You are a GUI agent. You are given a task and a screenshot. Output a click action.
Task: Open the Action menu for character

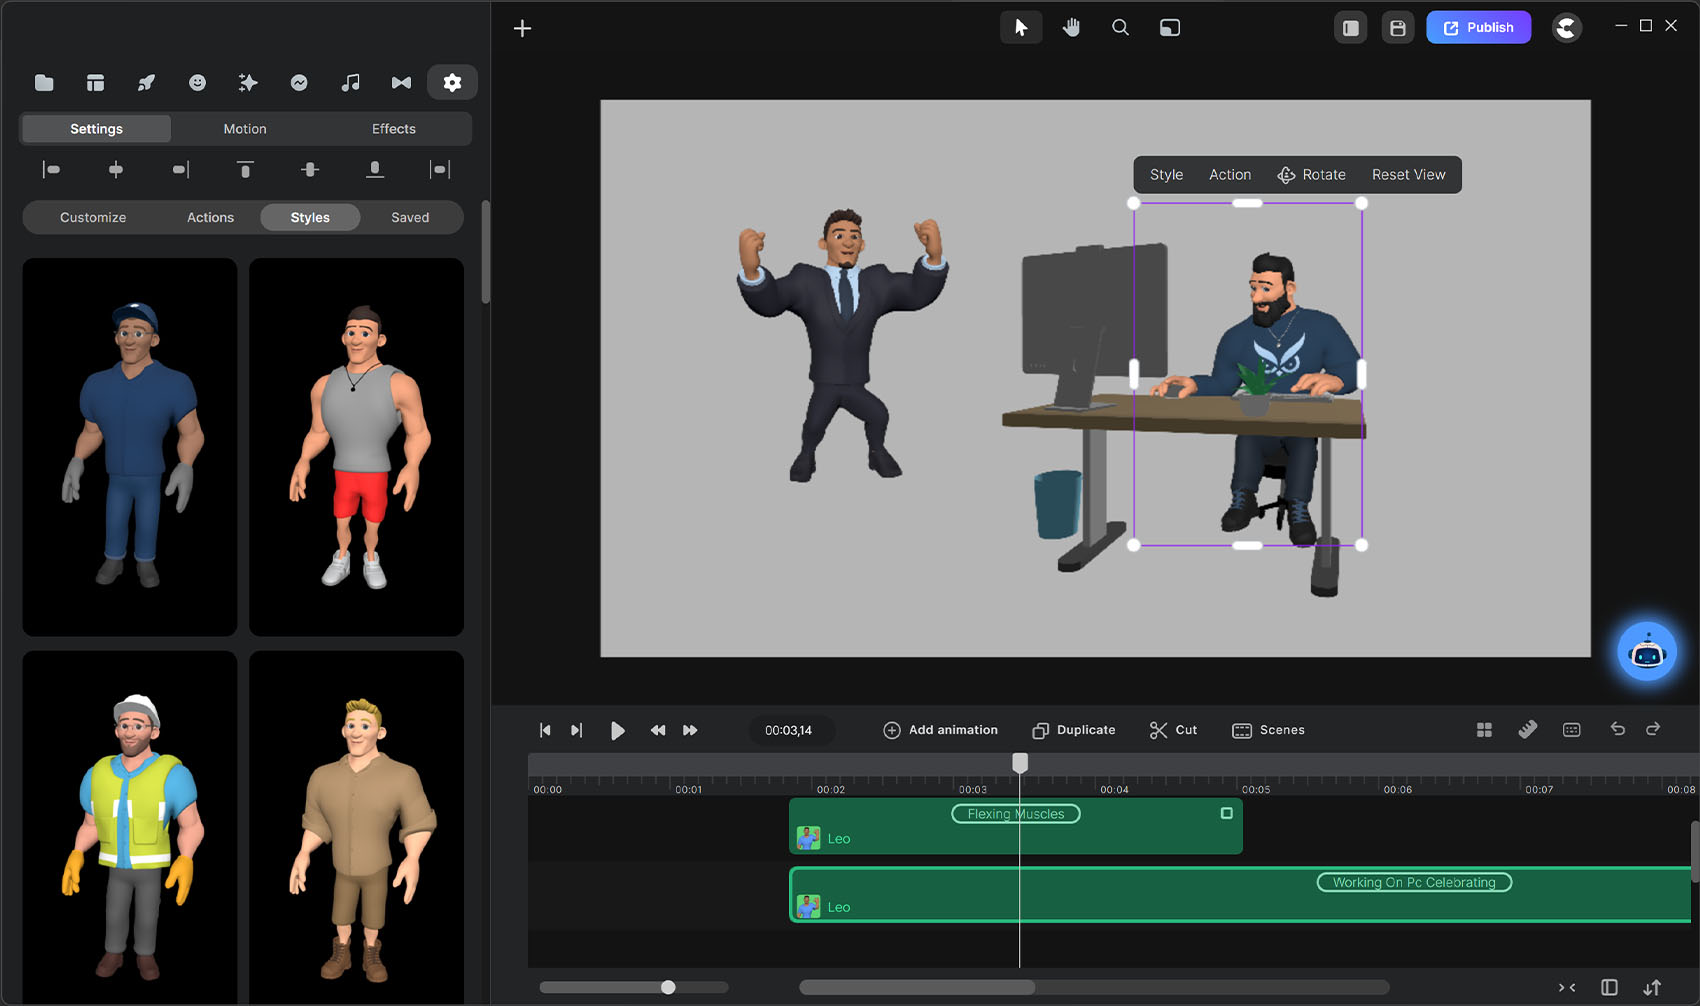(1229, 175)
